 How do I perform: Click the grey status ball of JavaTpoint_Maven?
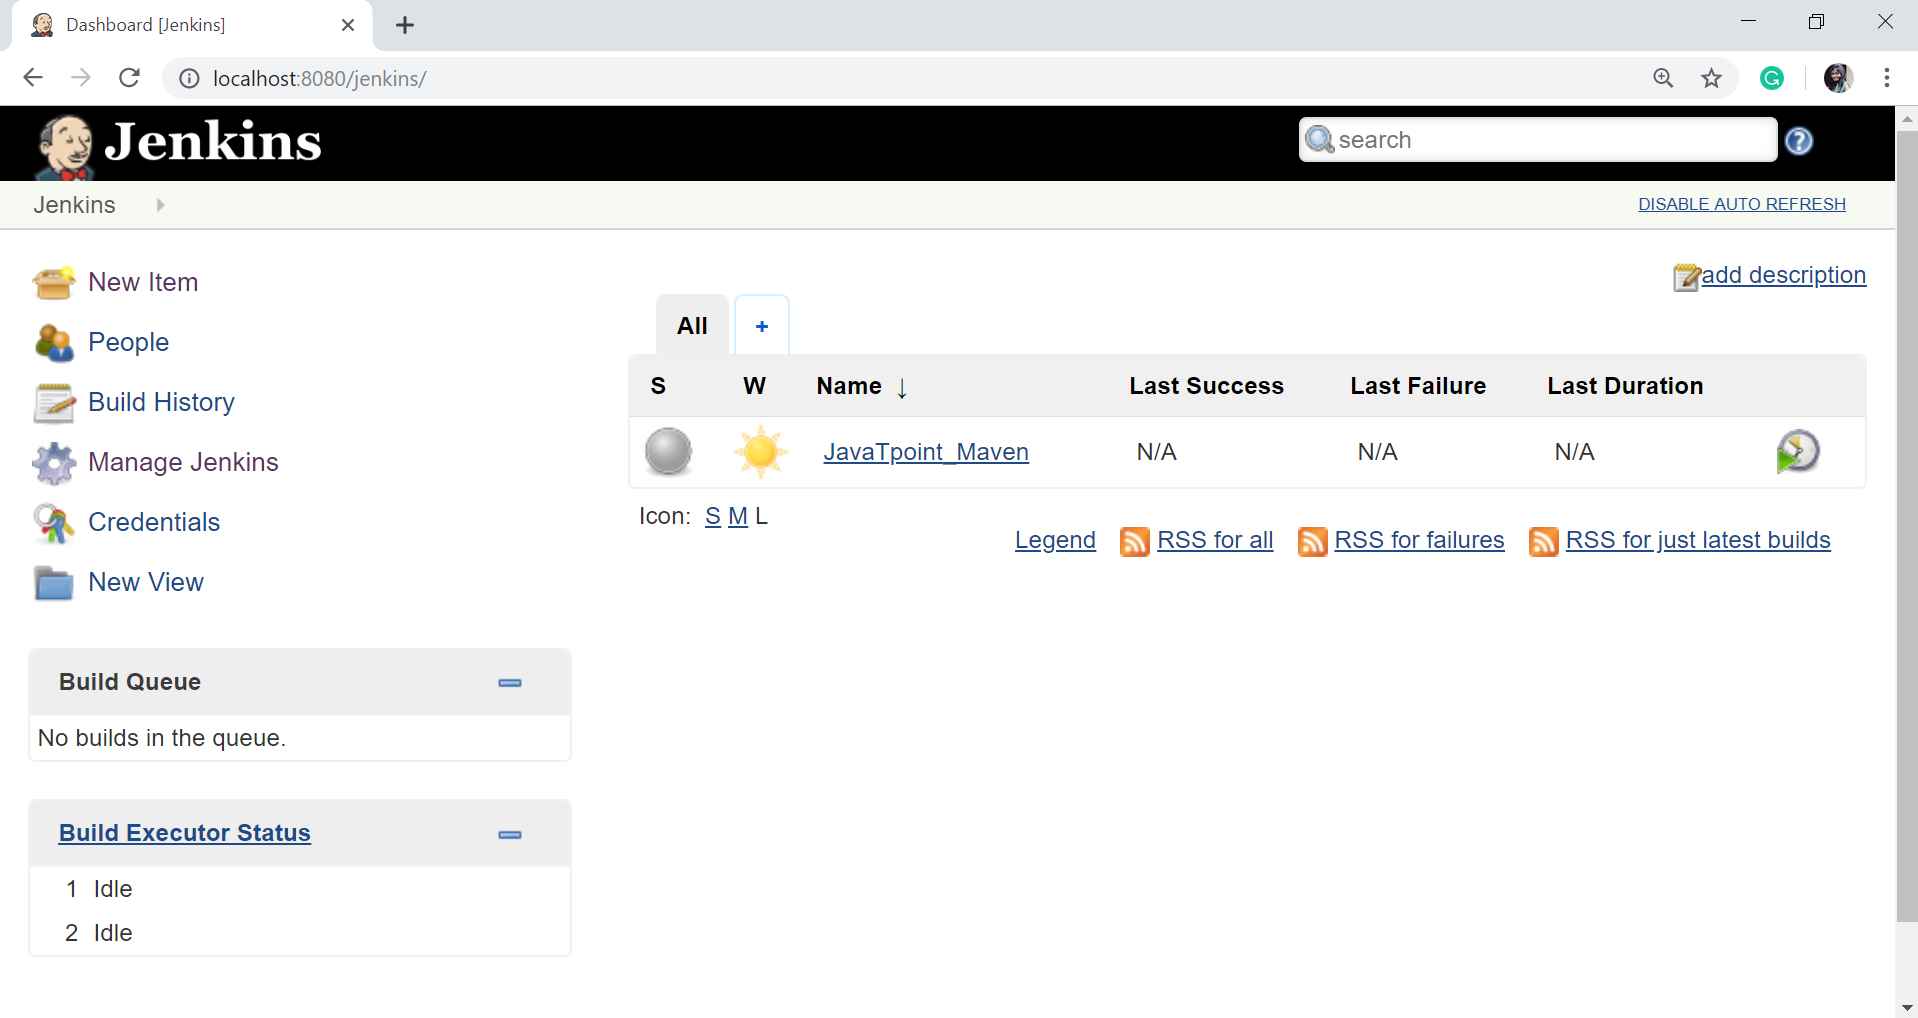668,451
